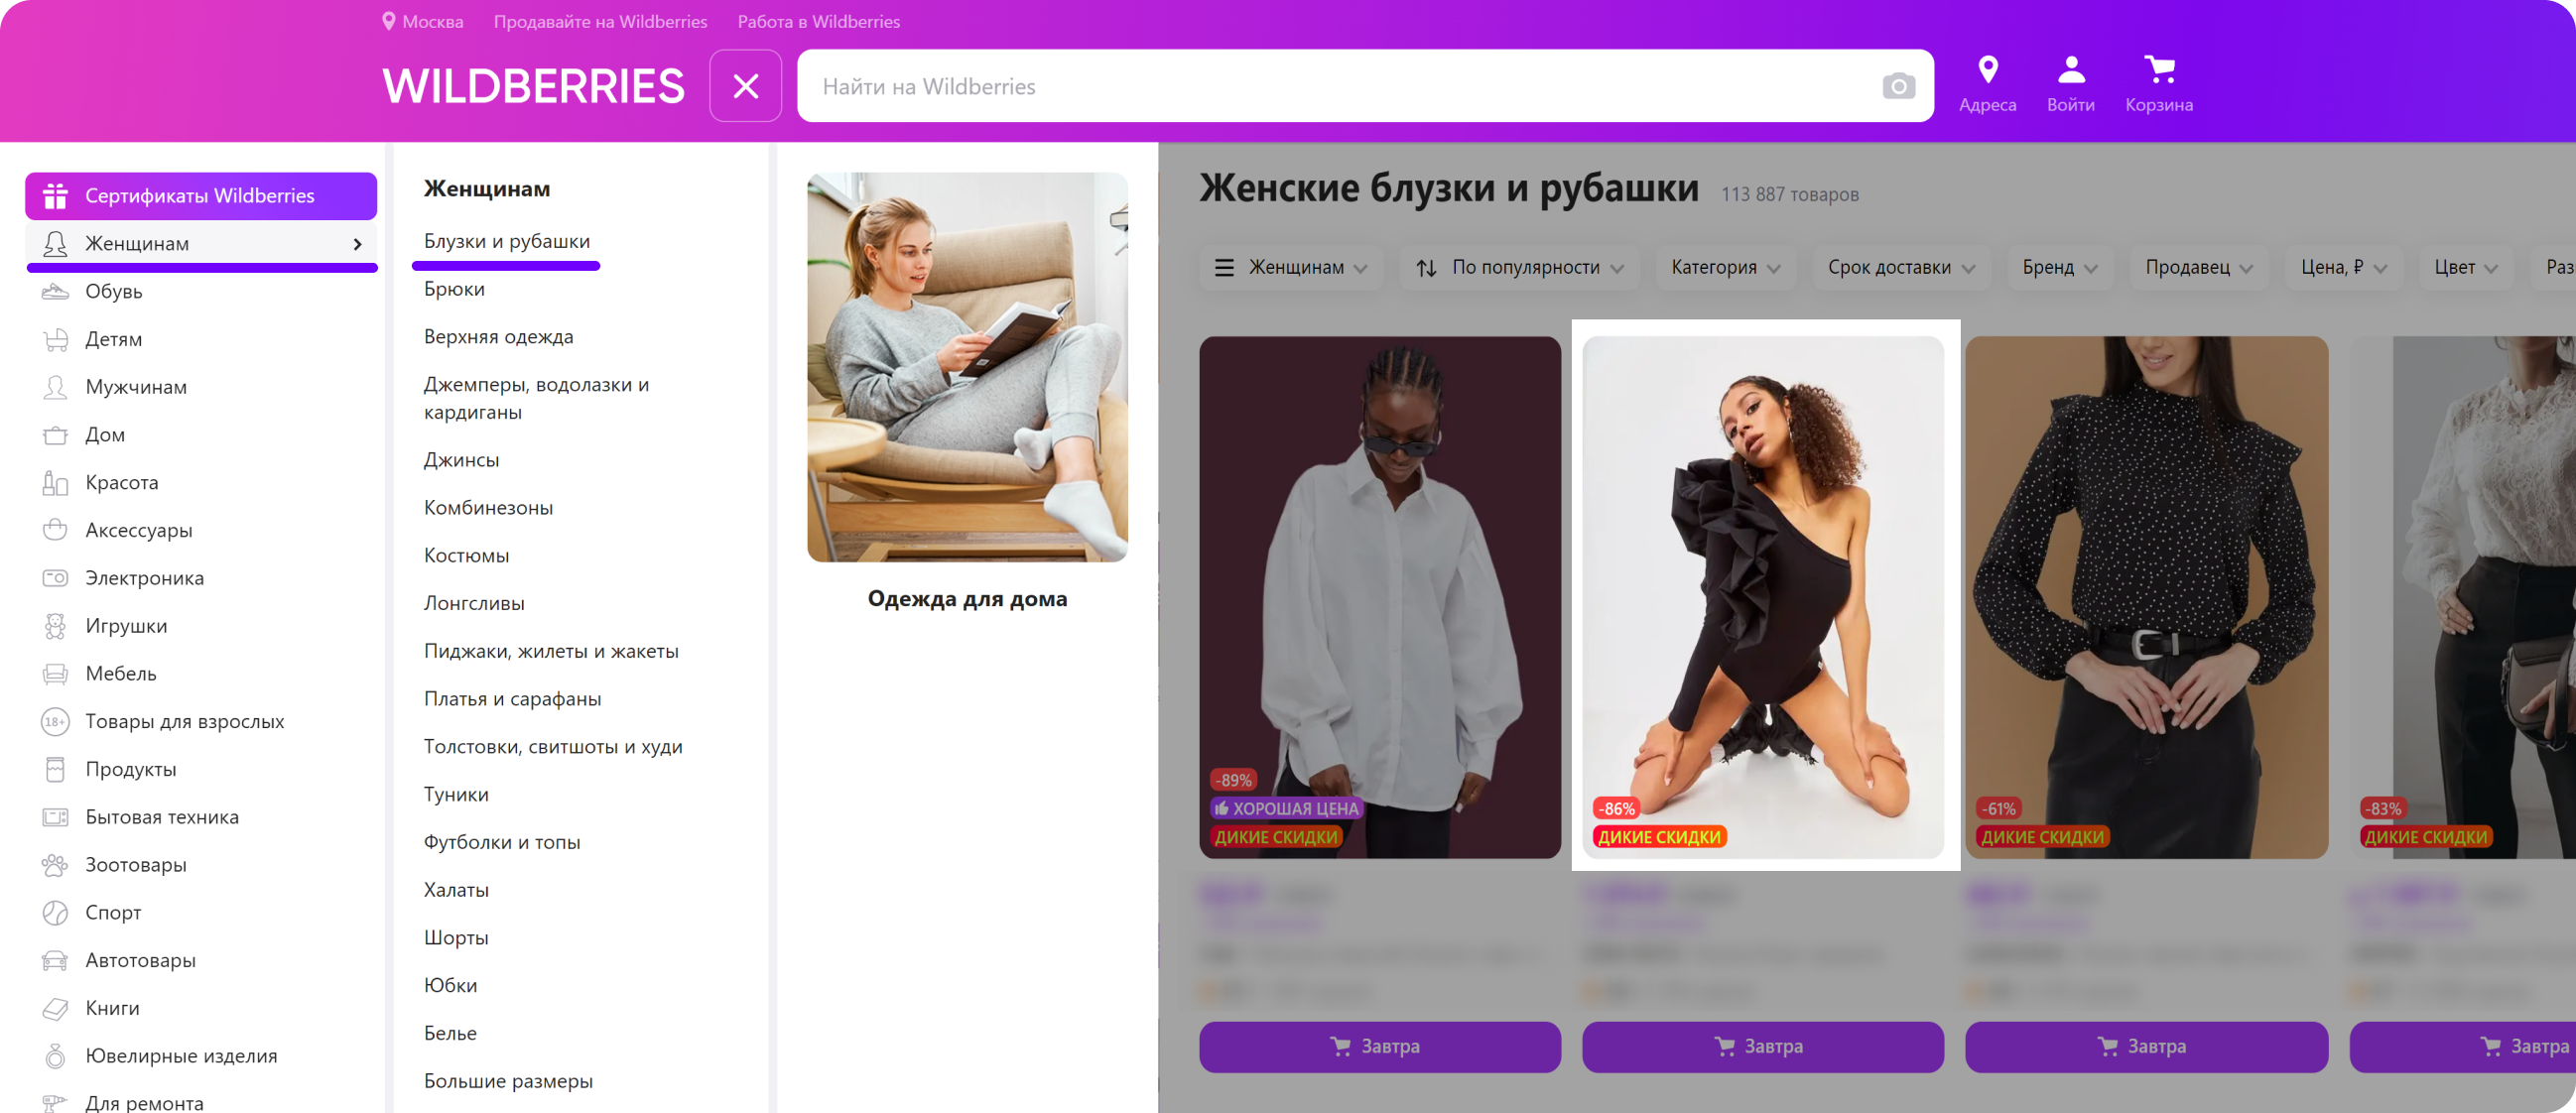Select the shoe icon next to Обувь
This screenshot has width=2576, height=1113.
[55, 290]
